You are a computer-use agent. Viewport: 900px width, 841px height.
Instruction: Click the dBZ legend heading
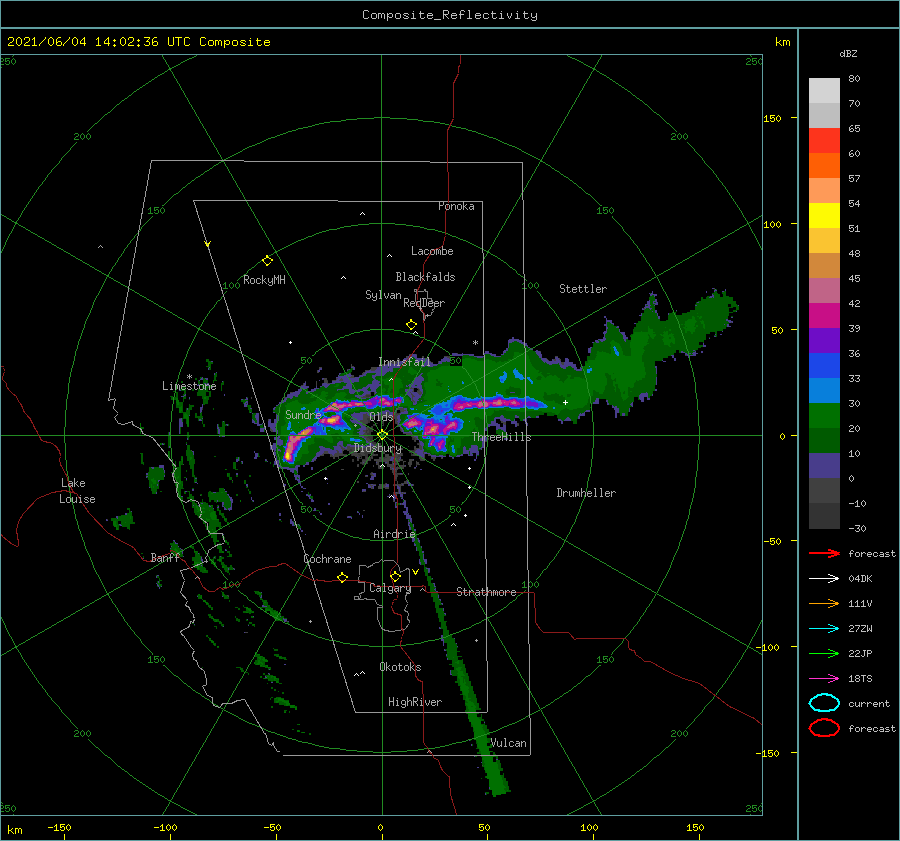pyautogui.click(x=848, y=53)
